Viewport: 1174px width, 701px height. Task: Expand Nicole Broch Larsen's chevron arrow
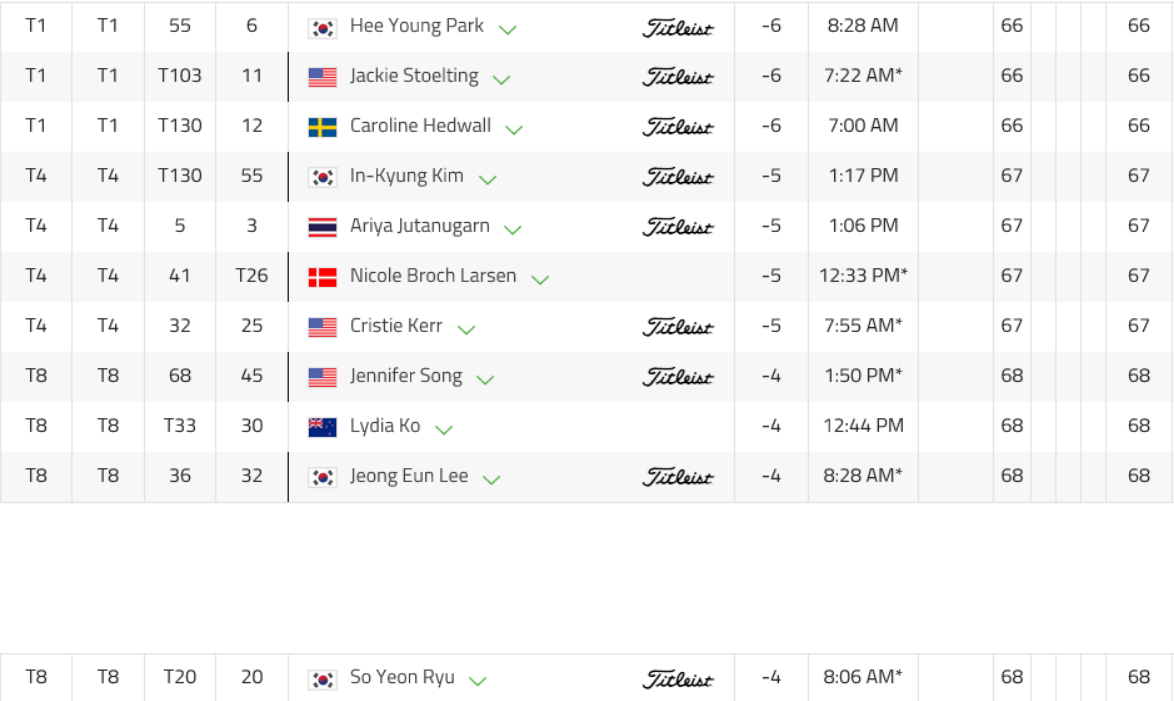[540, 279]
